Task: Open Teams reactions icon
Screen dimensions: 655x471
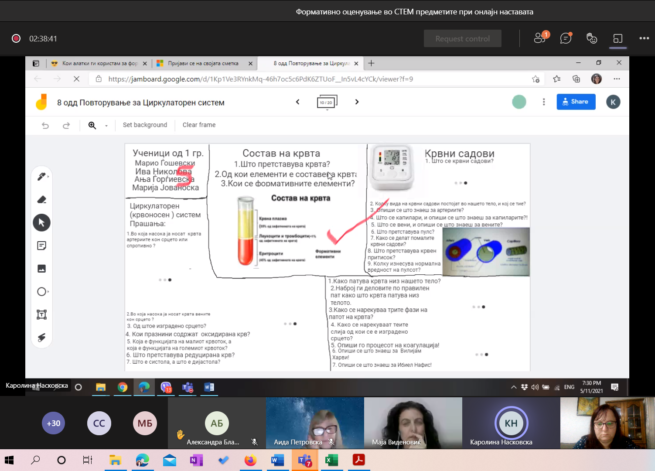Action: pos(592,38)
